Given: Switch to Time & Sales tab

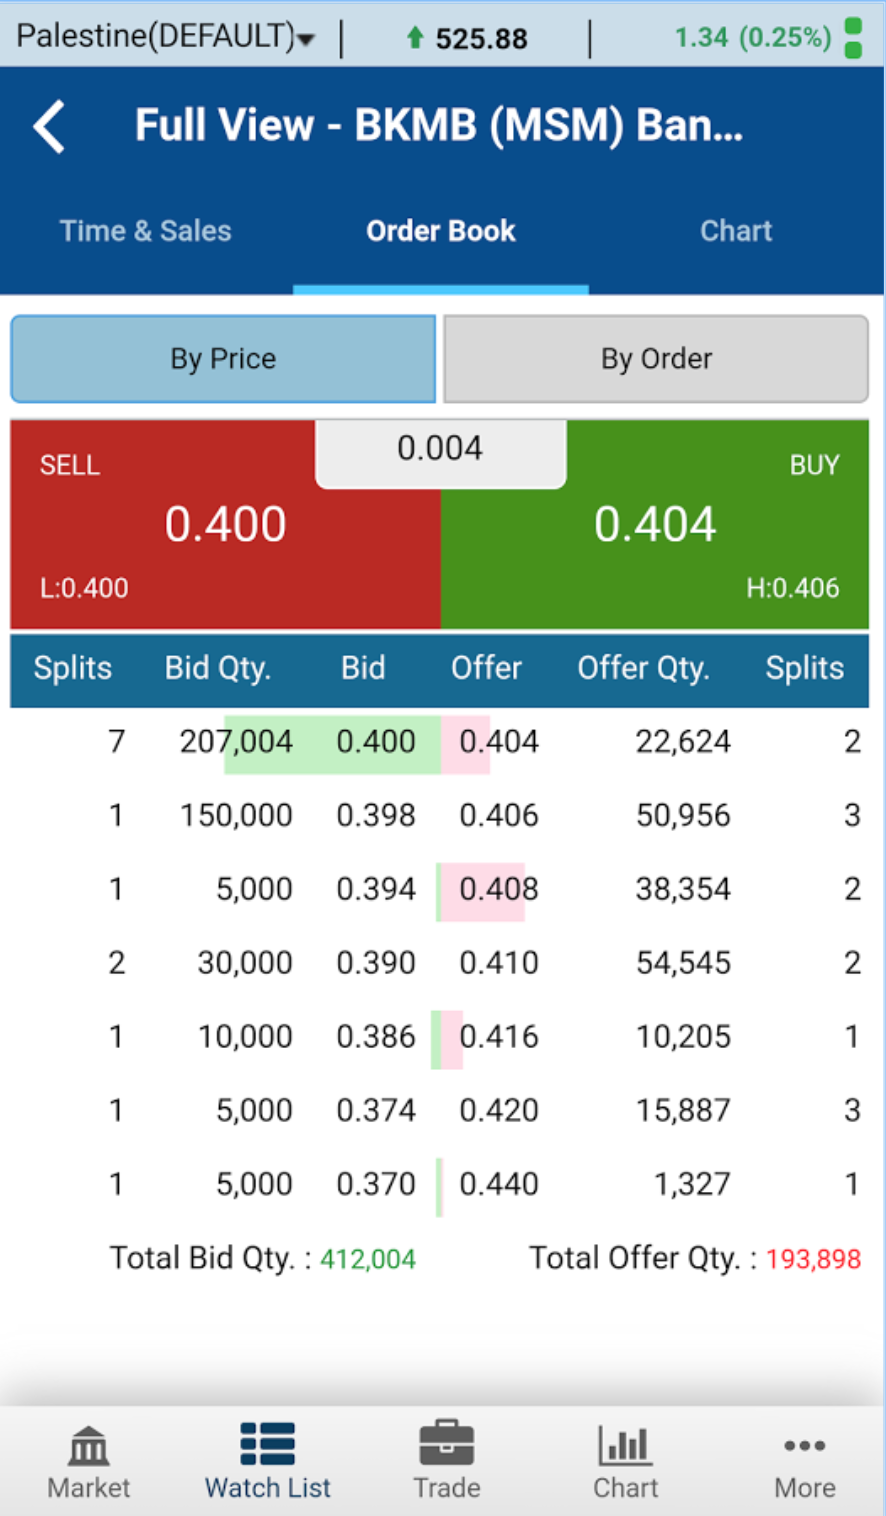Looking at the screenshot, I should click(145, 231).
